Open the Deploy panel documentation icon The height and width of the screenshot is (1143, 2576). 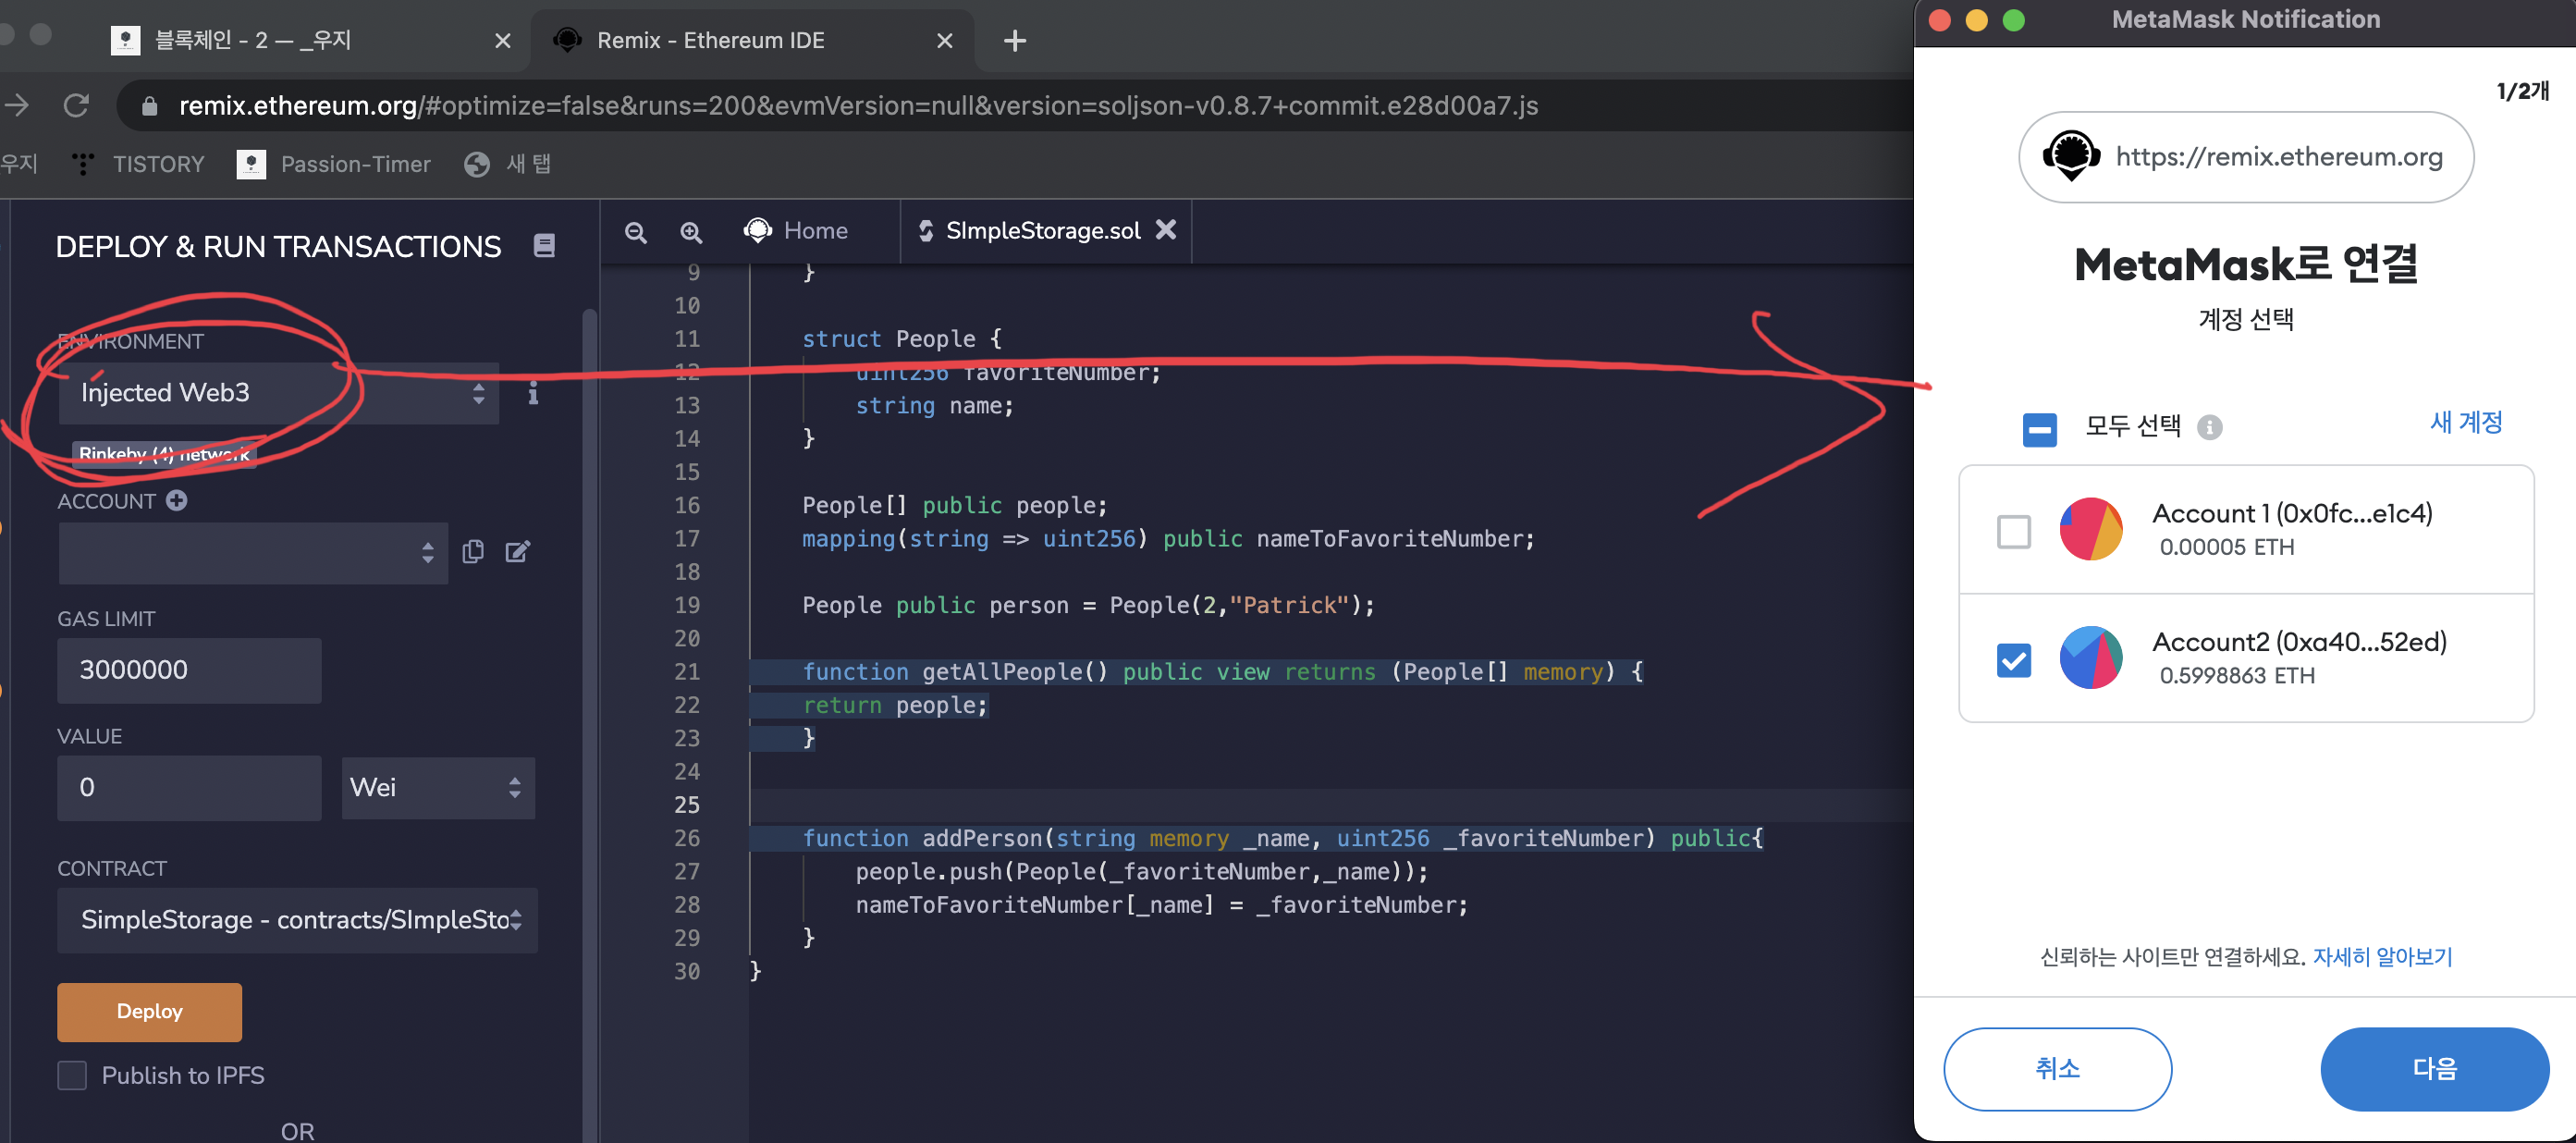pyautogui.click(x=544, y=246)
